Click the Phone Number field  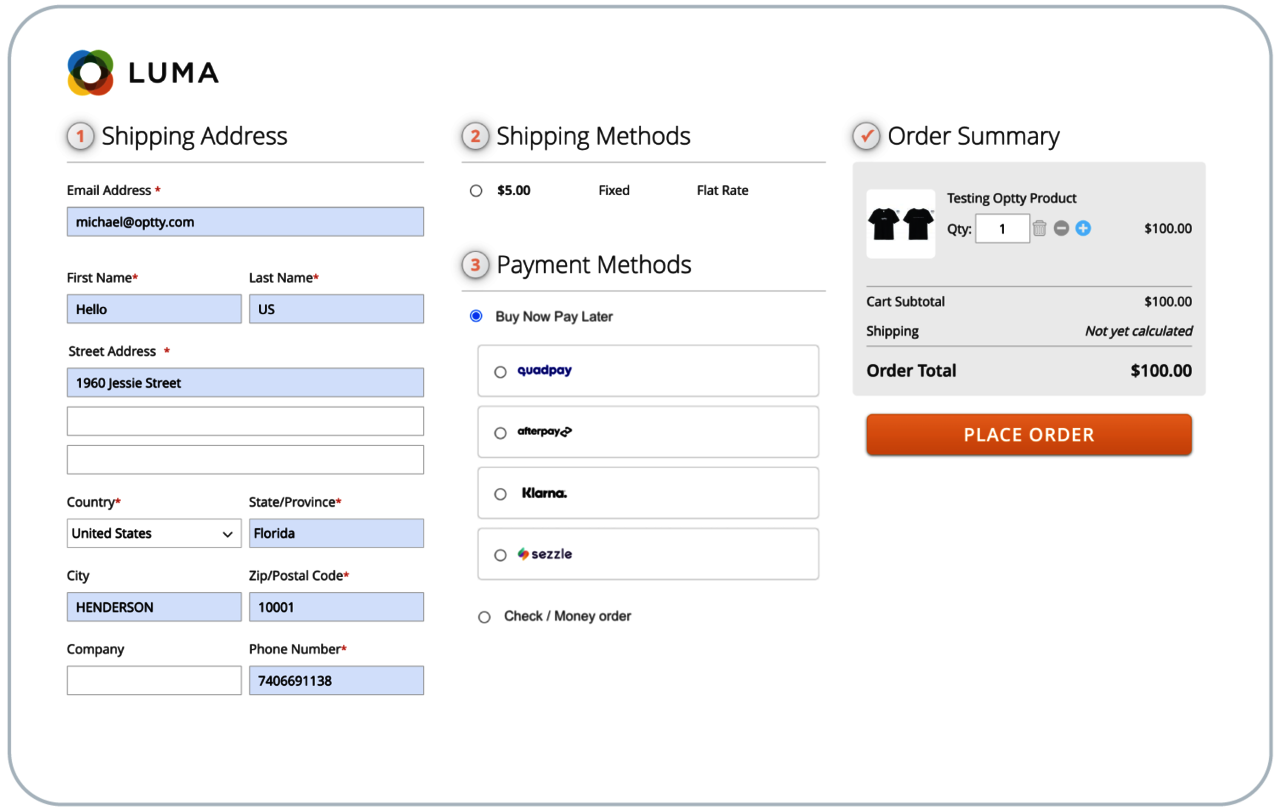pos(336,680)
